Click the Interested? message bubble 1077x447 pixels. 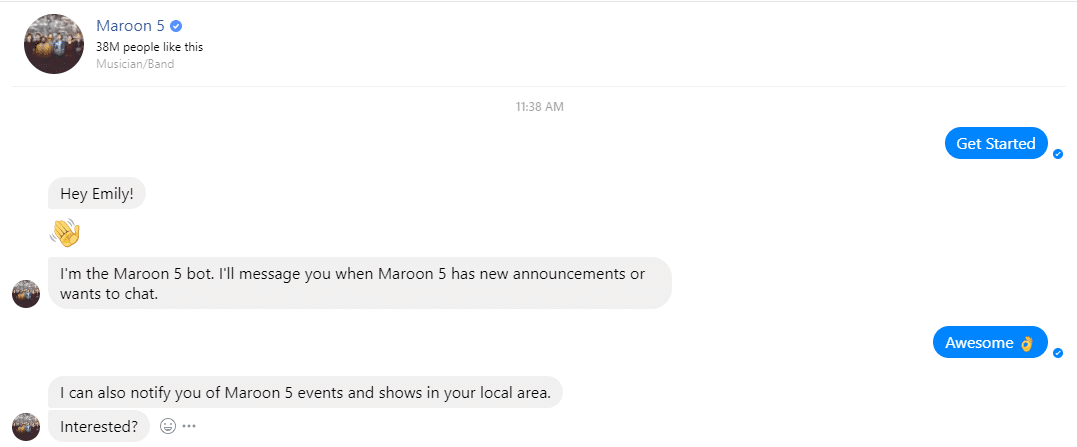[99, 426]
